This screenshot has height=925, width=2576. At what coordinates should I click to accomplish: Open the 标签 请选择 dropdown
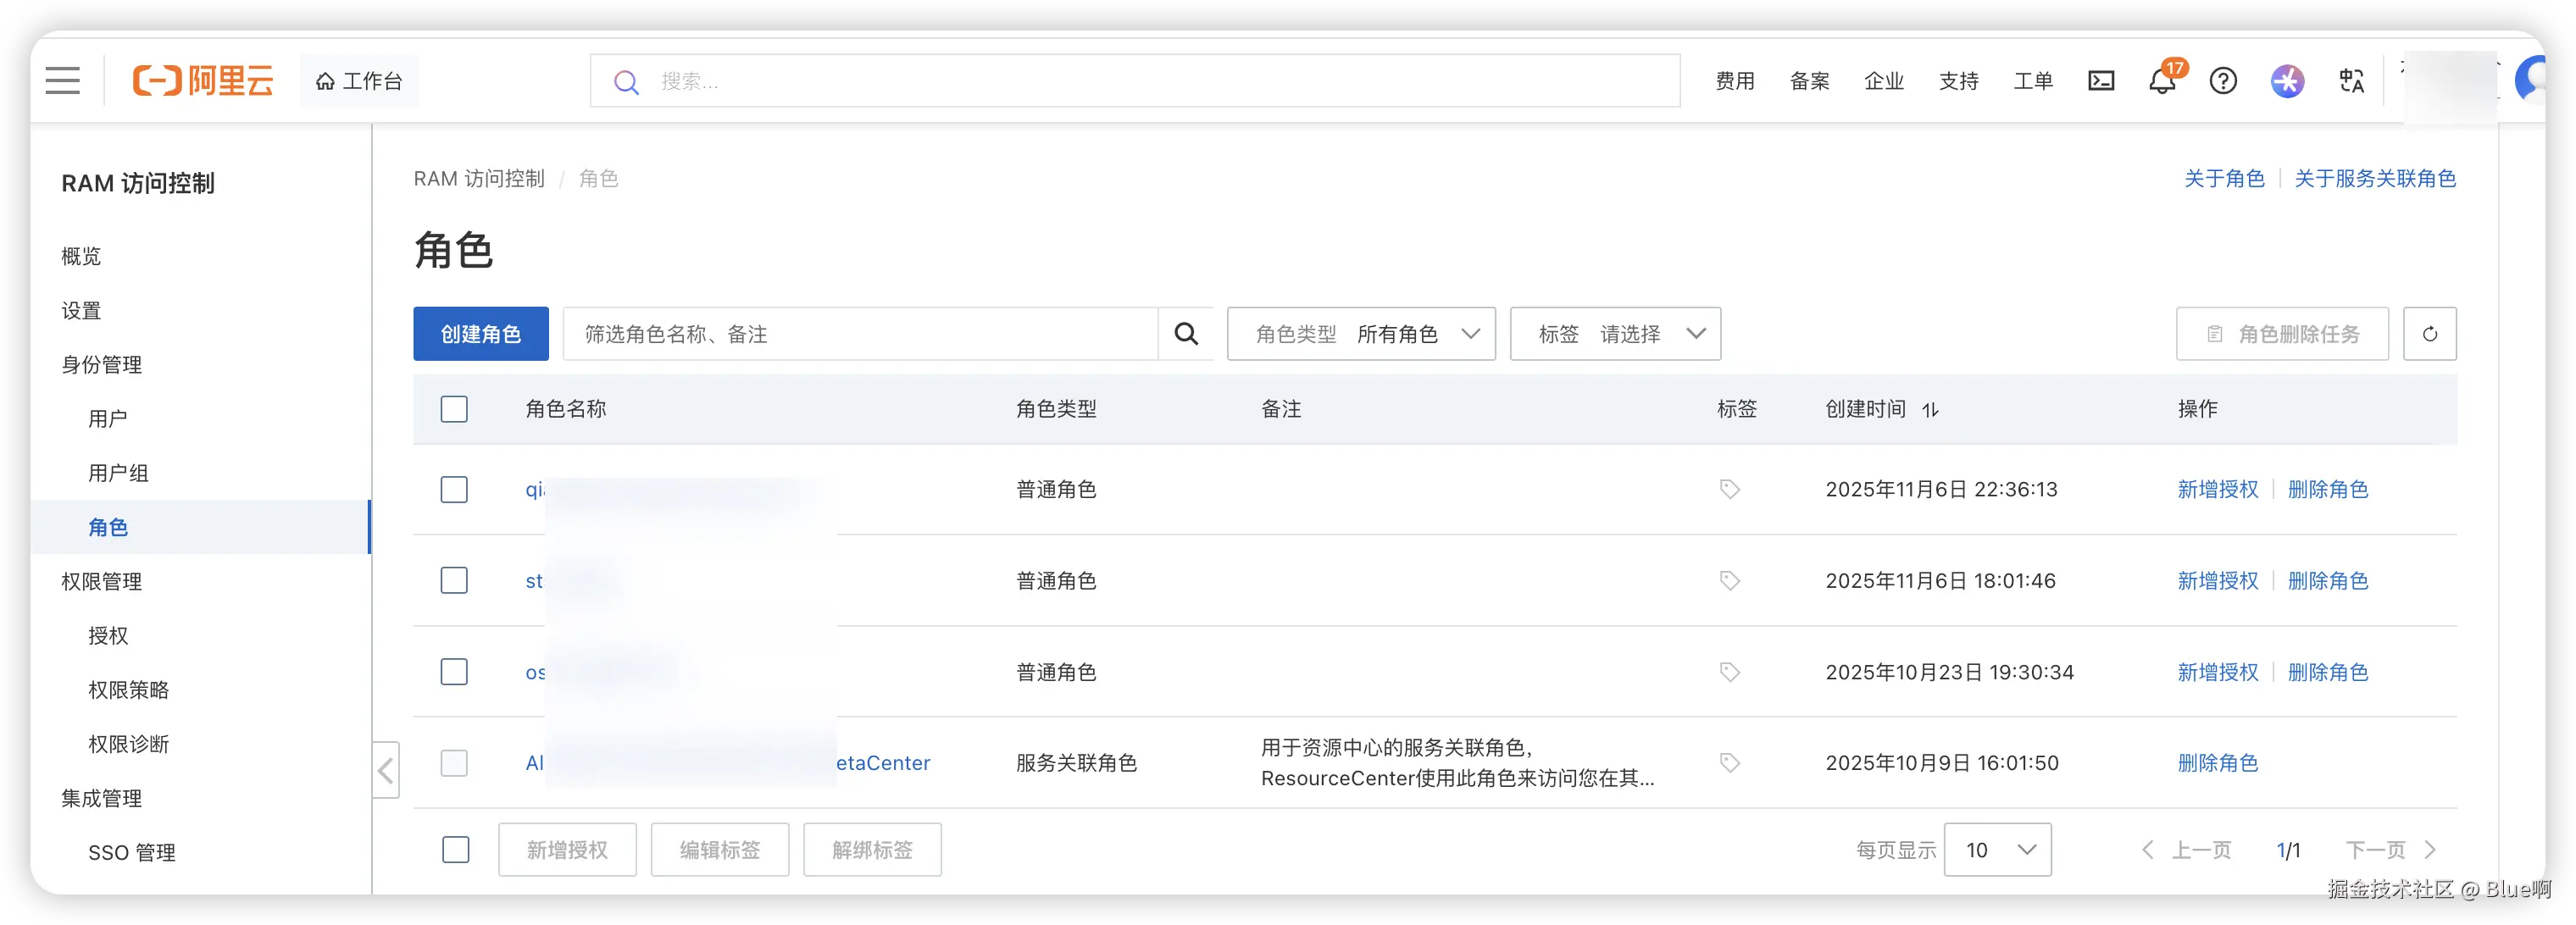pos(1615,334)
